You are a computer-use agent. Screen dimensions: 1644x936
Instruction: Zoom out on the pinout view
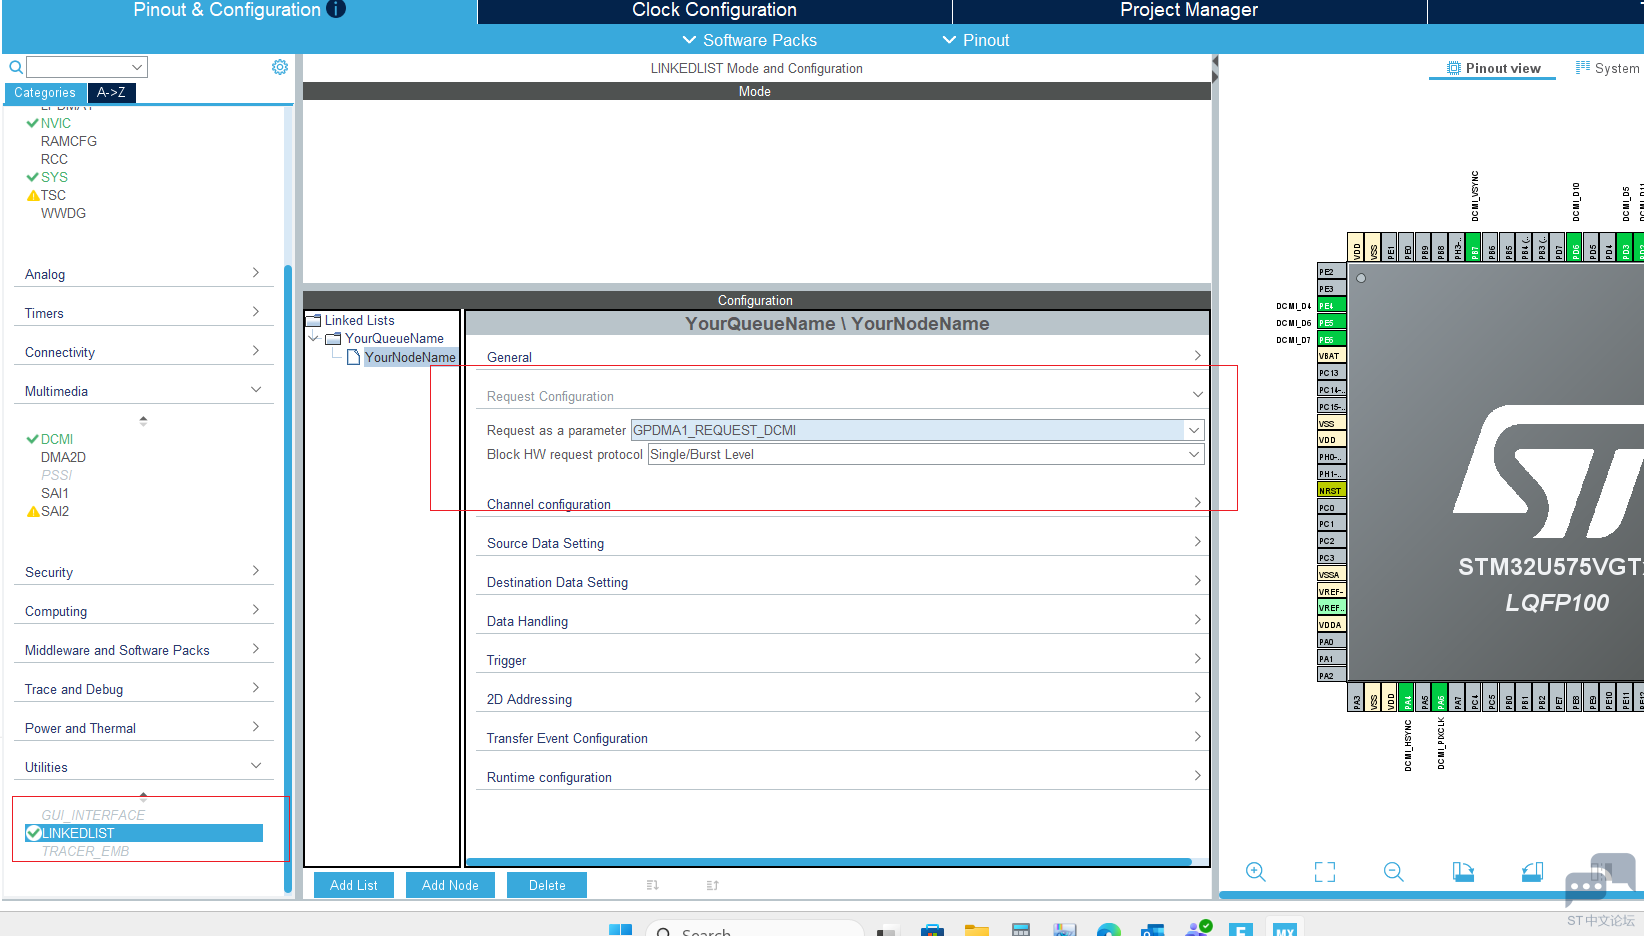tap(1394, 871)
